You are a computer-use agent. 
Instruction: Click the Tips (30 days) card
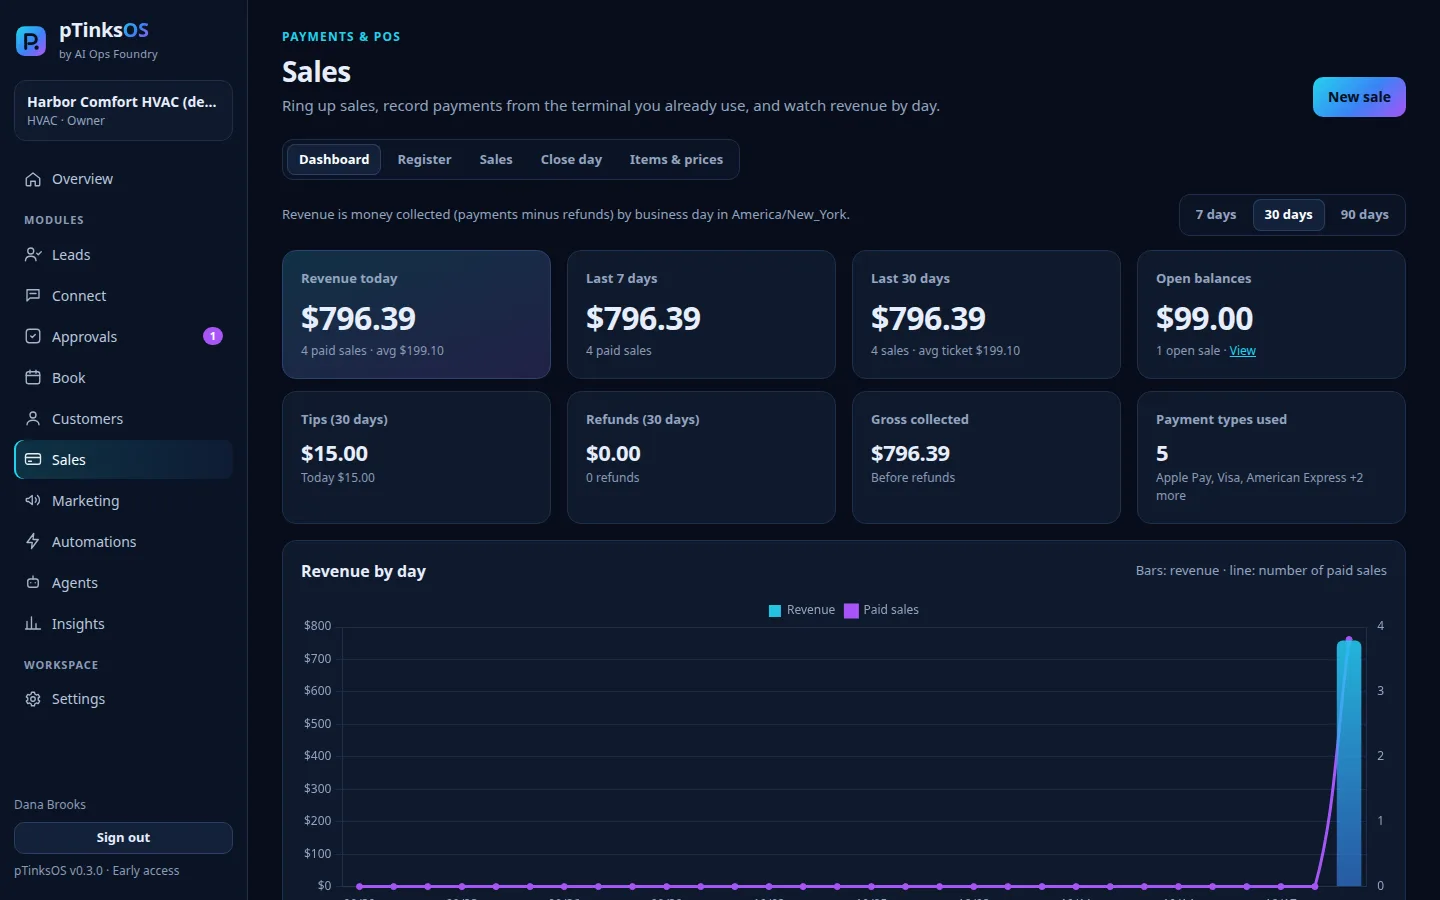pyautogui.click(x=416, y=457)
